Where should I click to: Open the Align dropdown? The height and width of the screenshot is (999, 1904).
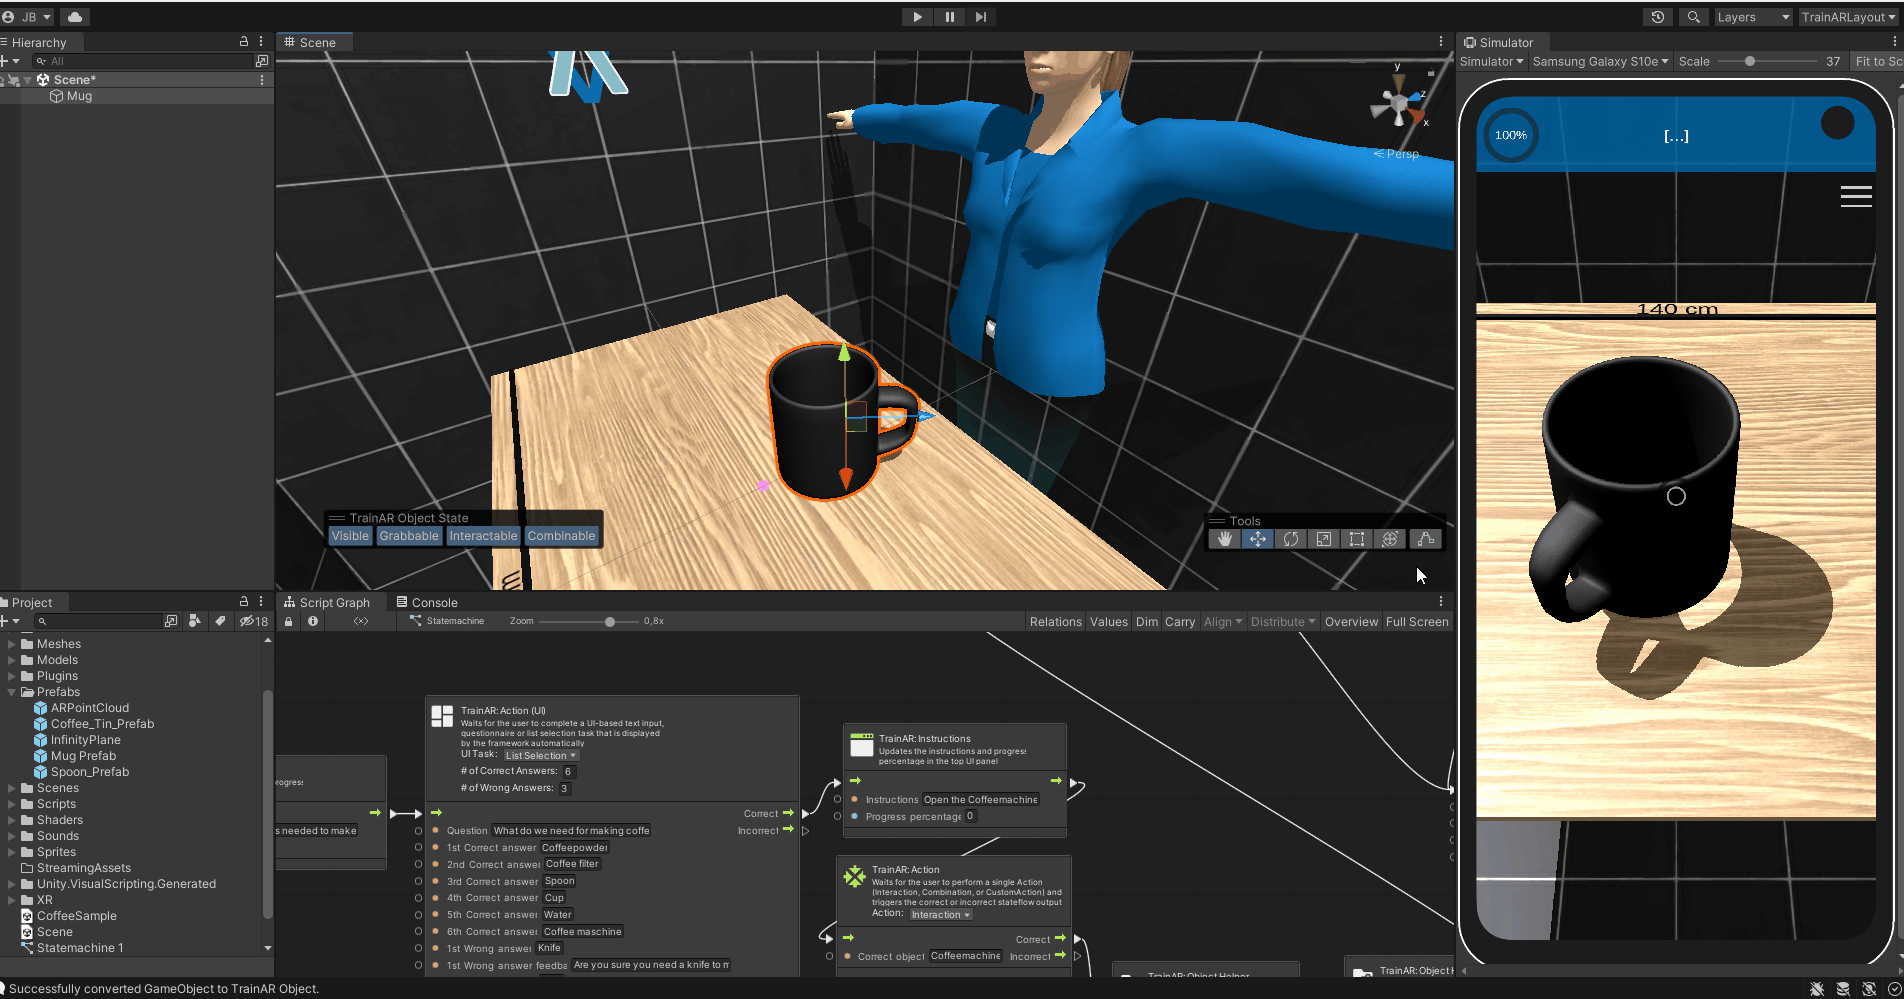1223,622
